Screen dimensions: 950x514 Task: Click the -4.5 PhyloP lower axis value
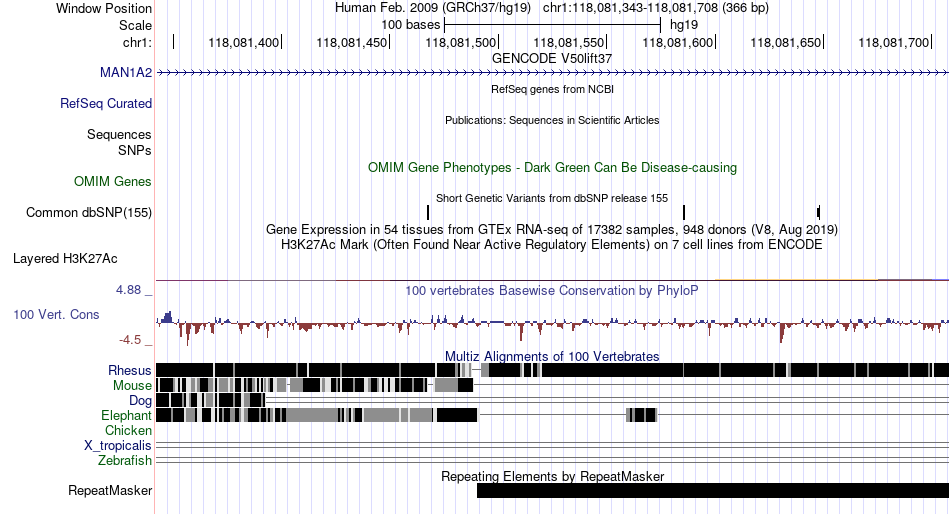(x=130, y=340)
